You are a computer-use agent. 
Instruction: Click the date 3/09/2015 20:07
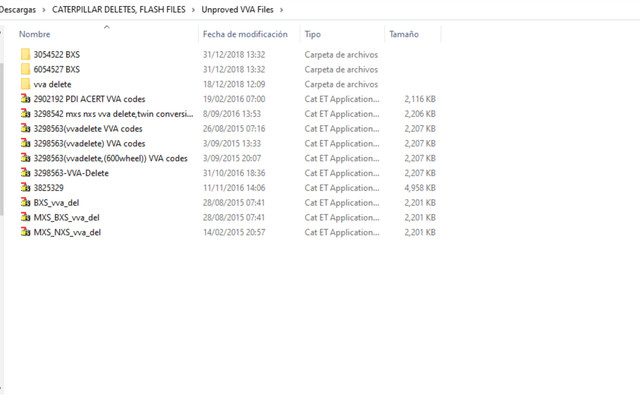(x=232, y=158)
